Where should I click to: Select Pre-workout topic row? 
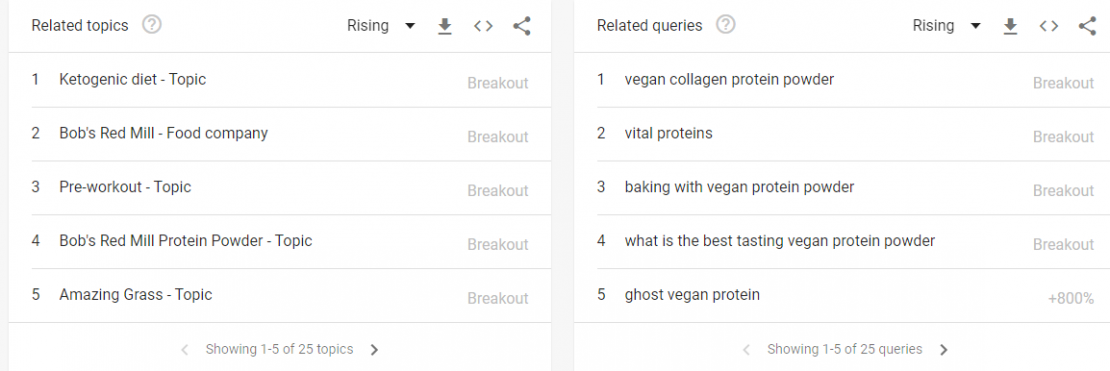[280, 188]
